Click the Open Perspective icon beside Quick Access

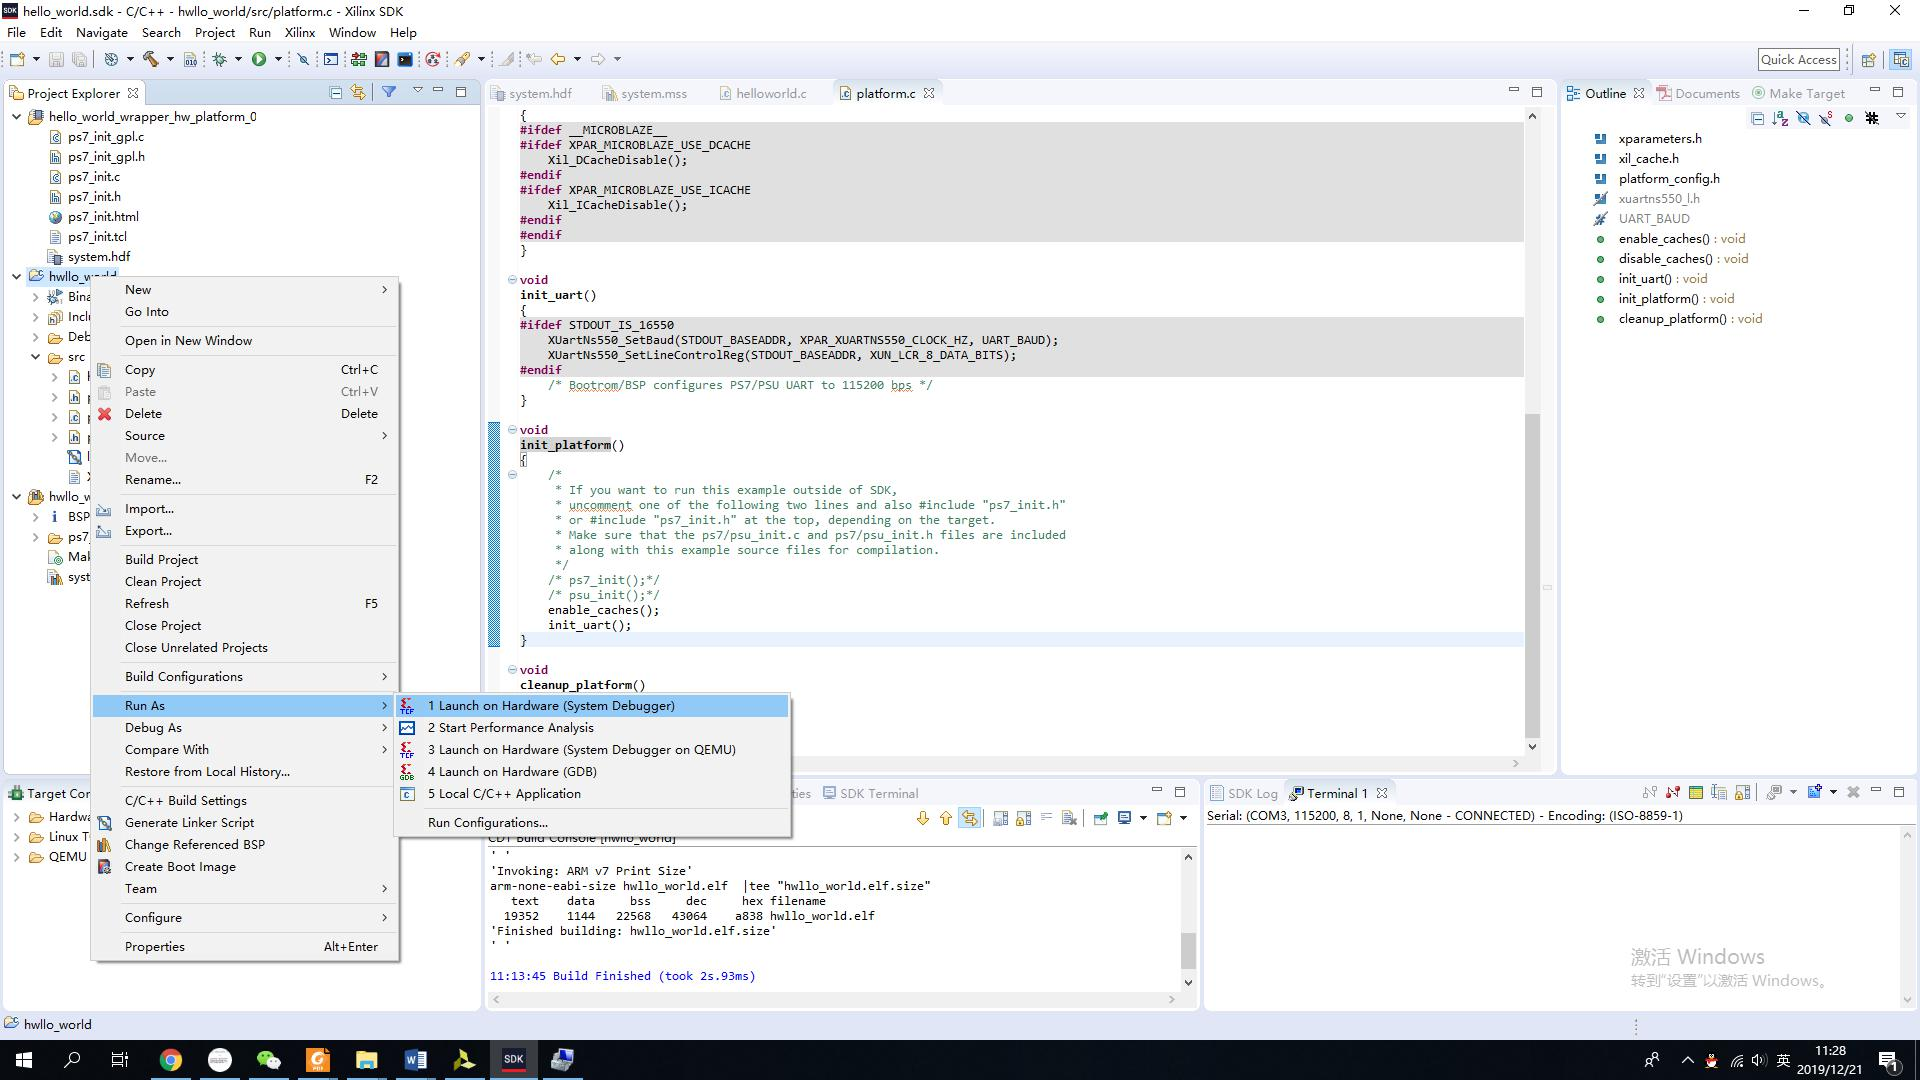coord(1868,59)
